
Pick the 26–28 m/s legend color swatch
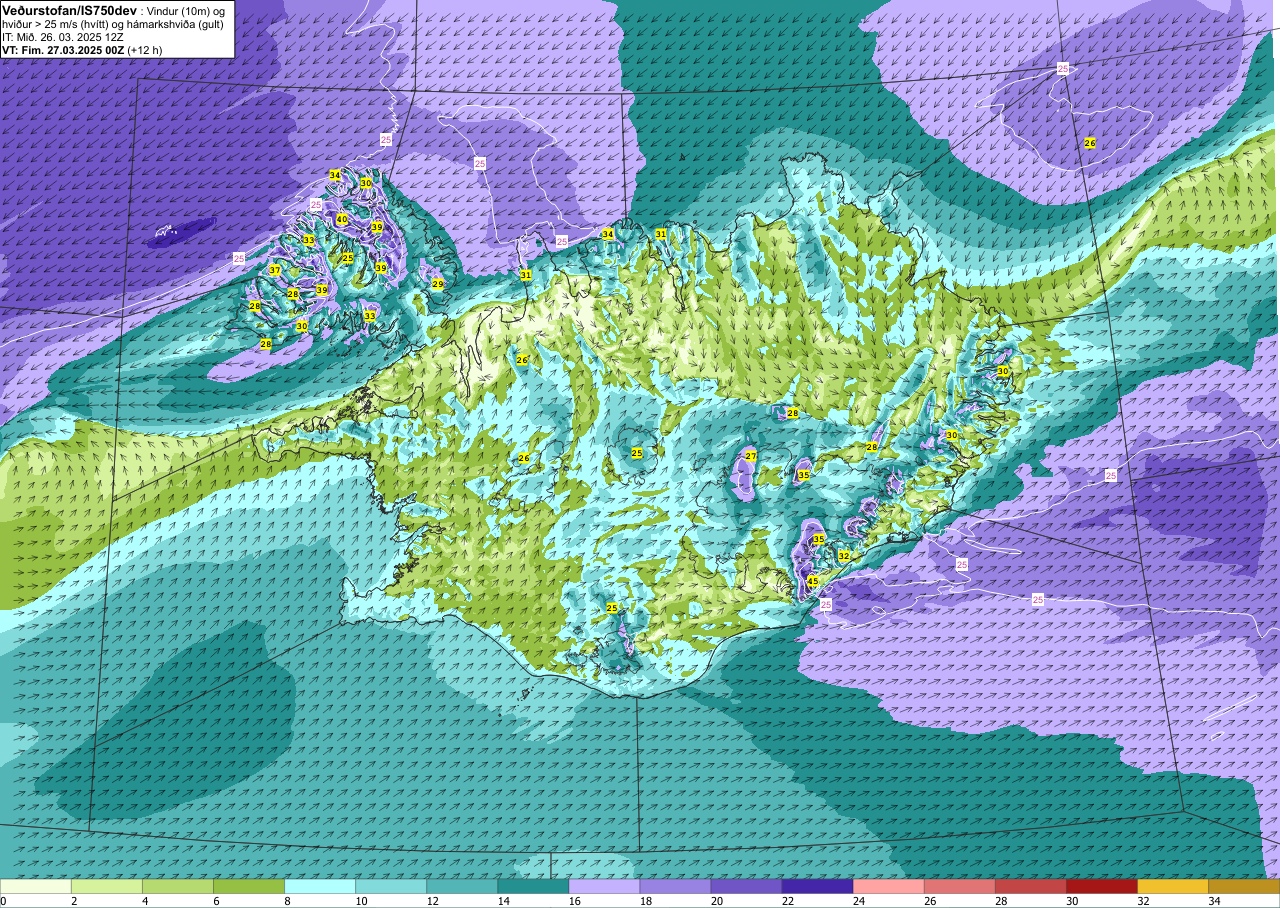(x=959, y=886)
